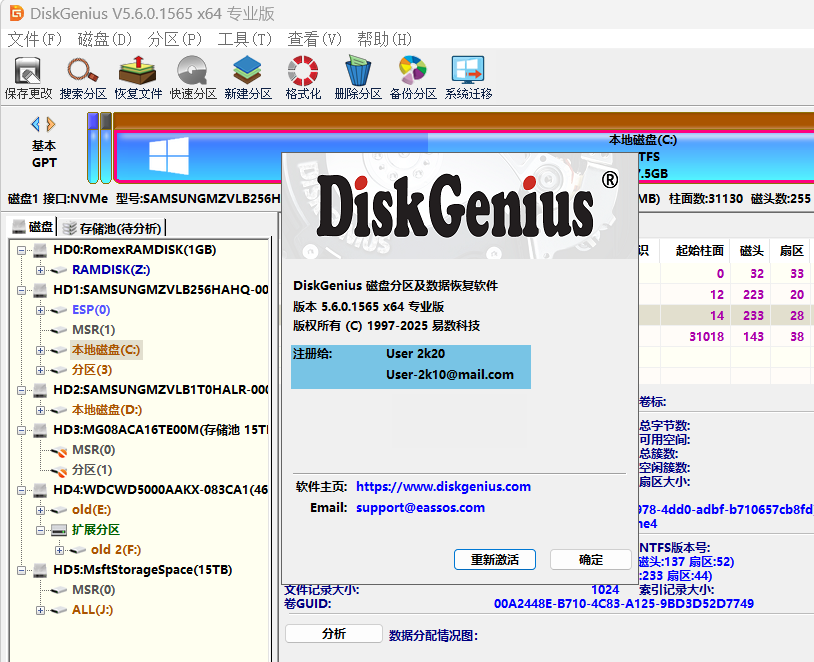Click the HD3 MG08ACA16TE00M disk icon

(40, 430)
